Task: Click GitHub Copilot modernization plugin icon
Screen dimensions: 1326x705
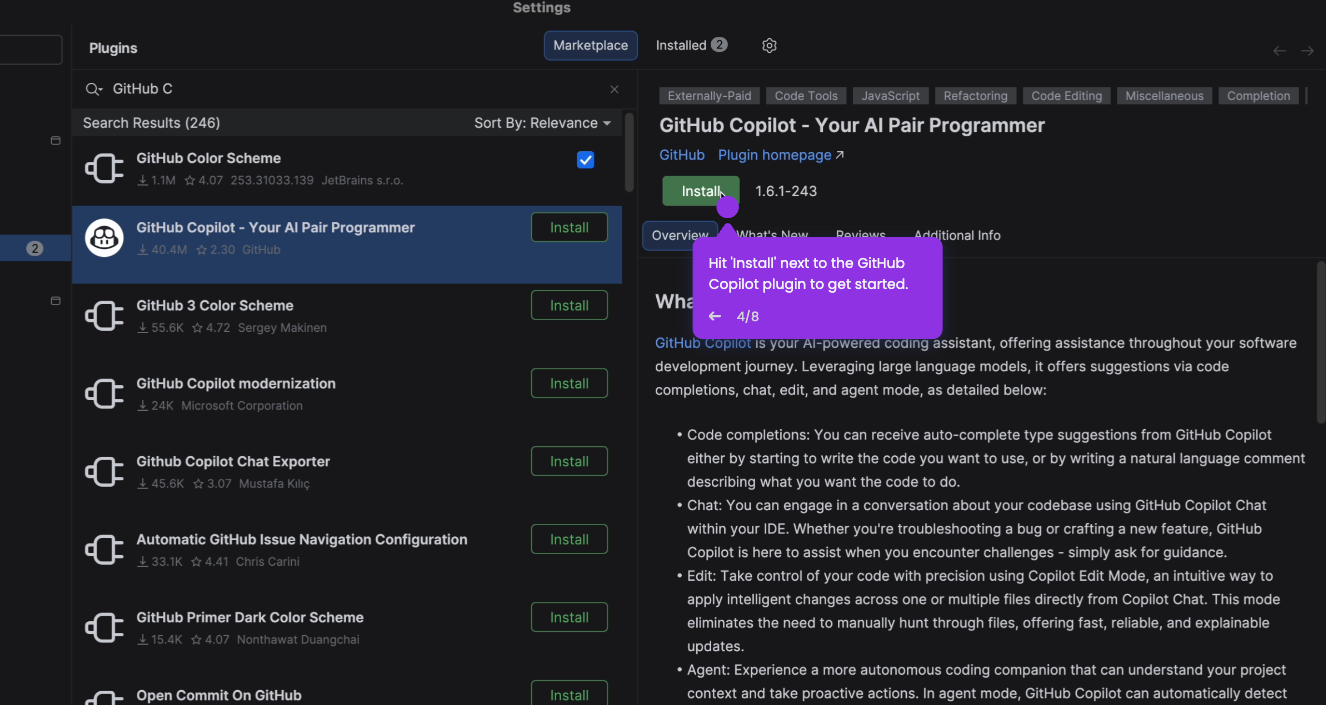Action: pos(104,394)
